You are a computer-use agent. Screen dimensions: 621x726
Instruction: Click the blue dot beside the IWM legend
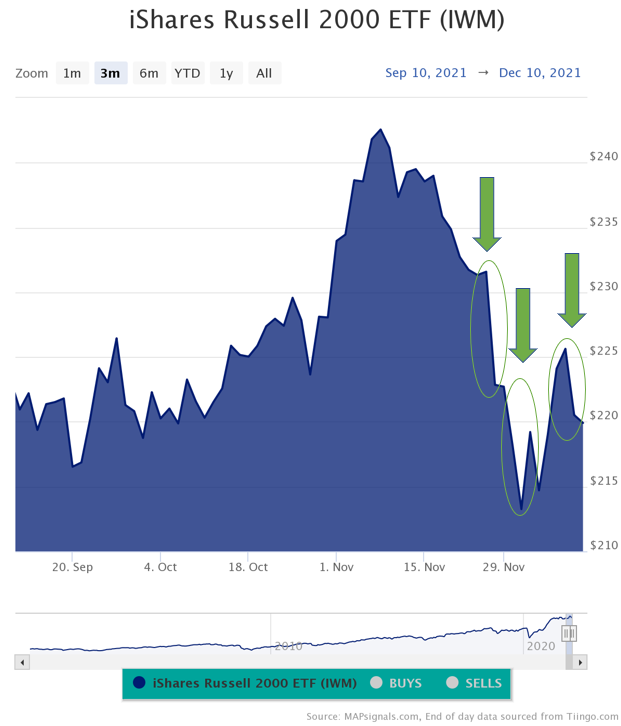[x=139, y=683]
